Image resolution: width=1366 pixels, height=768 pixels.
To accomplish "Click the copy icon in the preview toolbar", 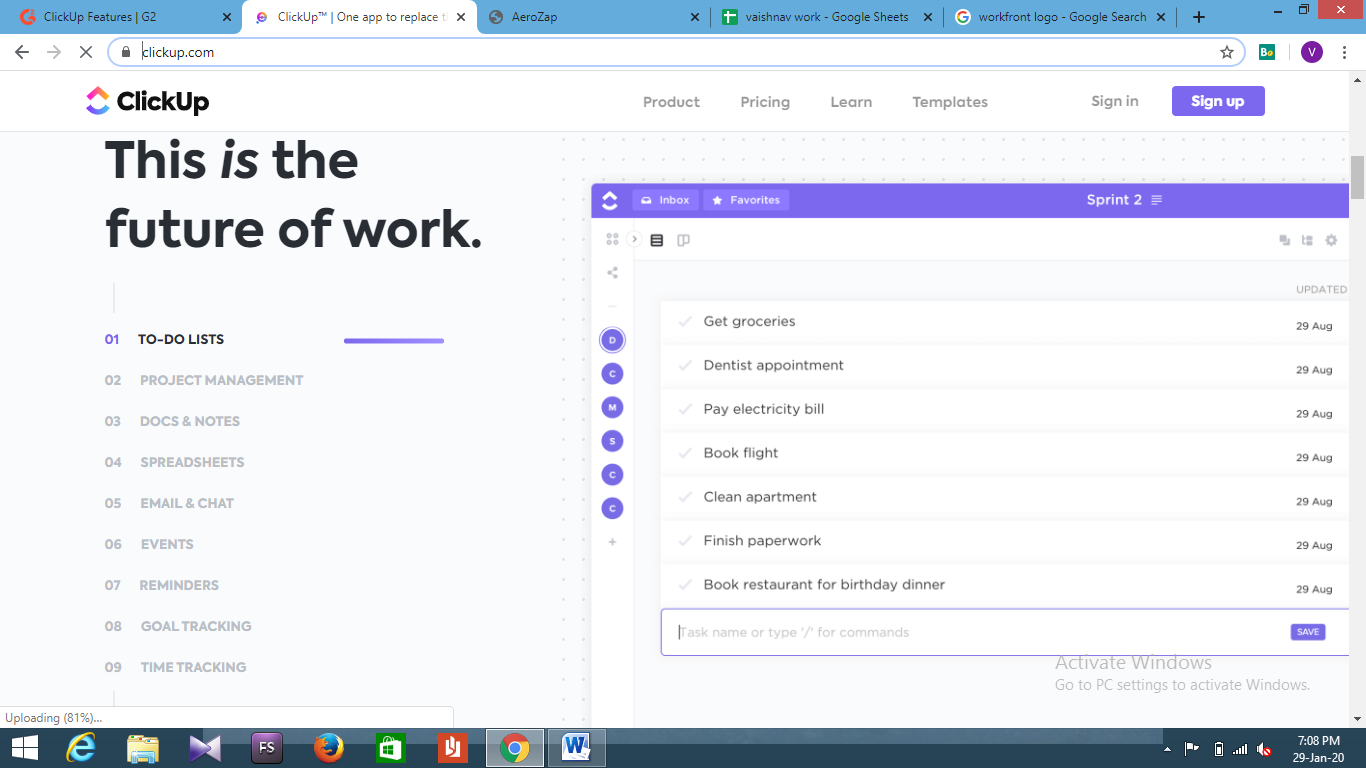I will [1285, 240].
